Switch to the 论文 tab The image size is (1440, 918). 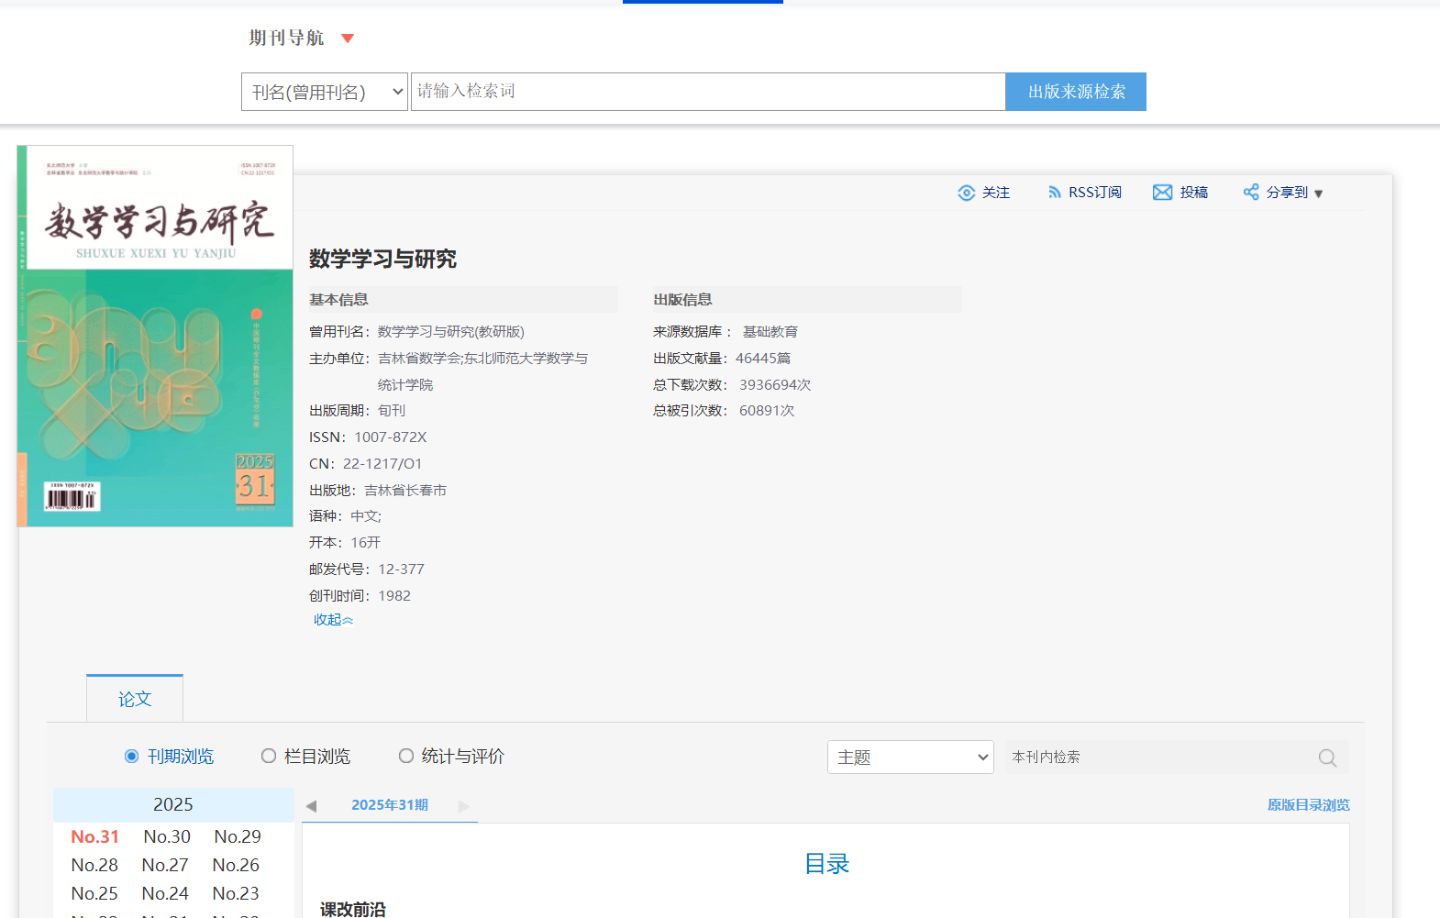pos(135,699)
